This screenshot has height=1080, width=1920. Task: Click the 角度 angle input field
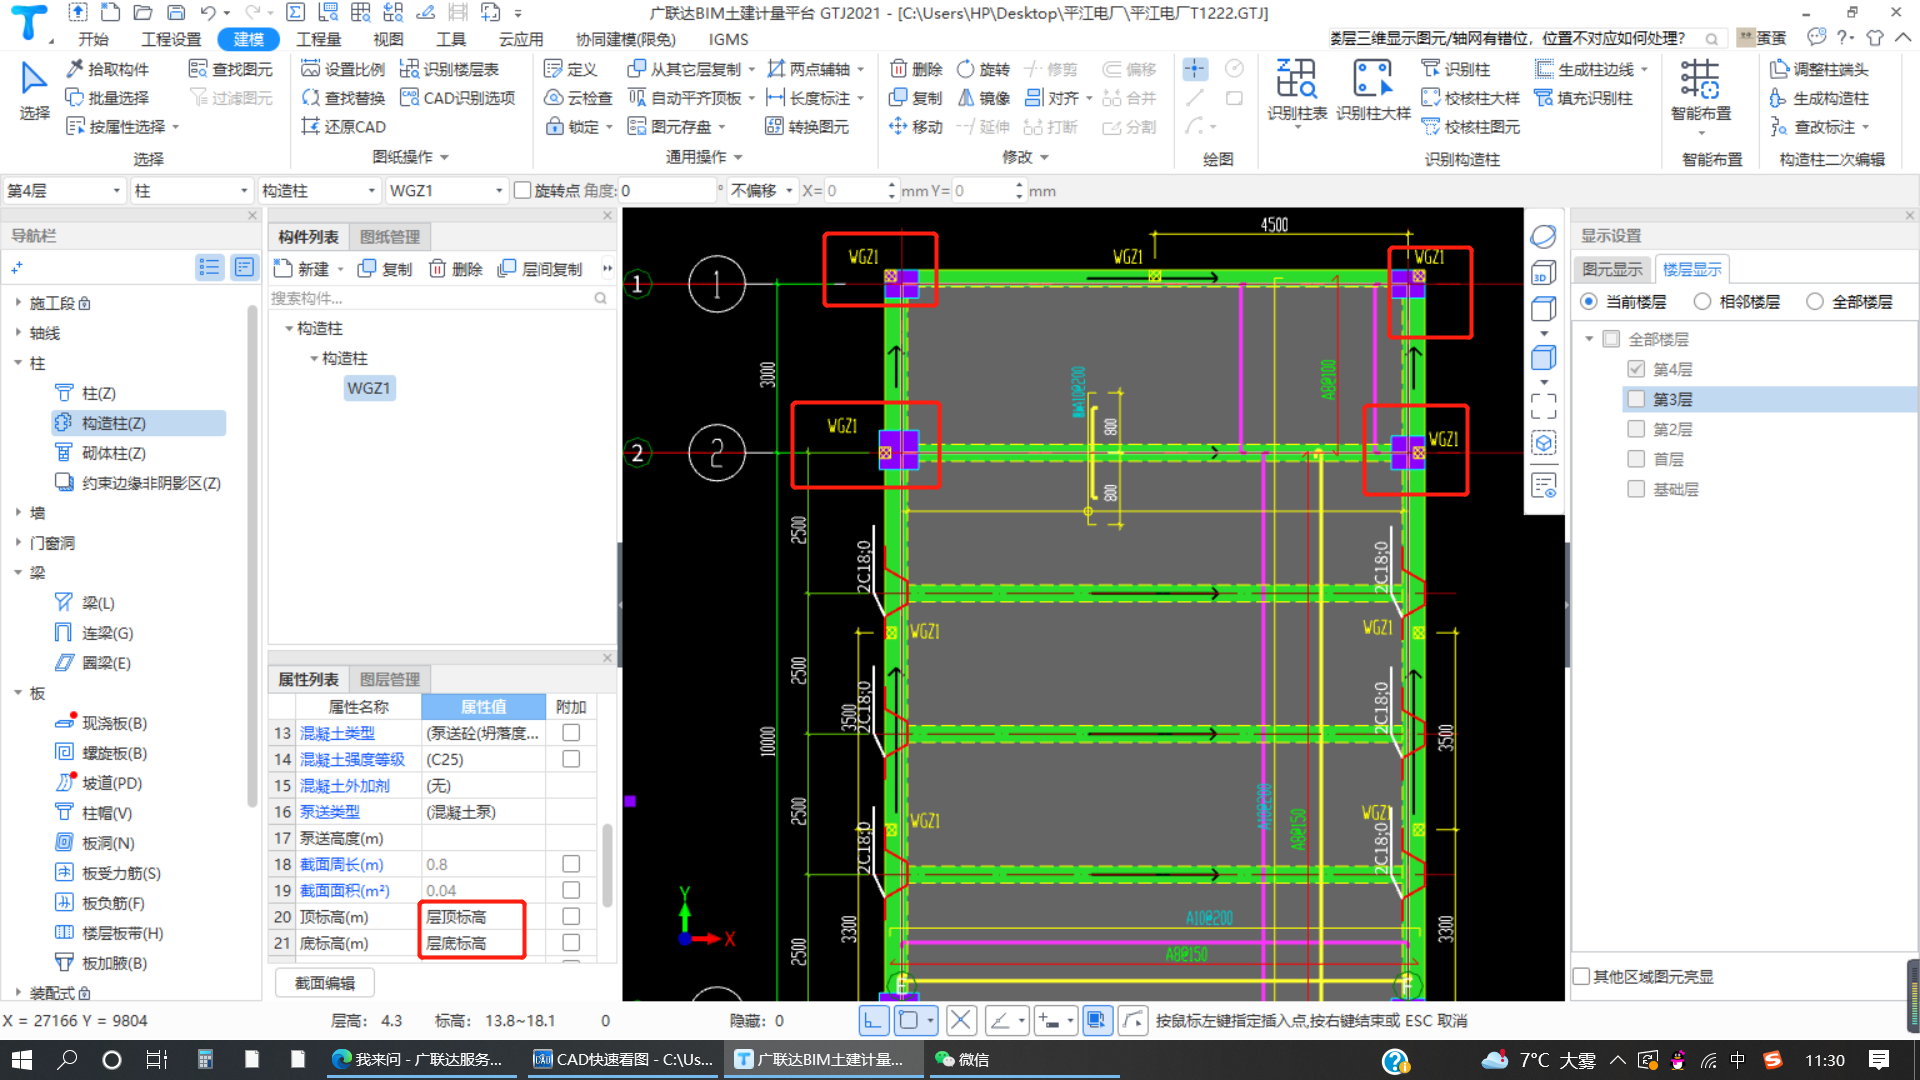[x=668, y=190]
